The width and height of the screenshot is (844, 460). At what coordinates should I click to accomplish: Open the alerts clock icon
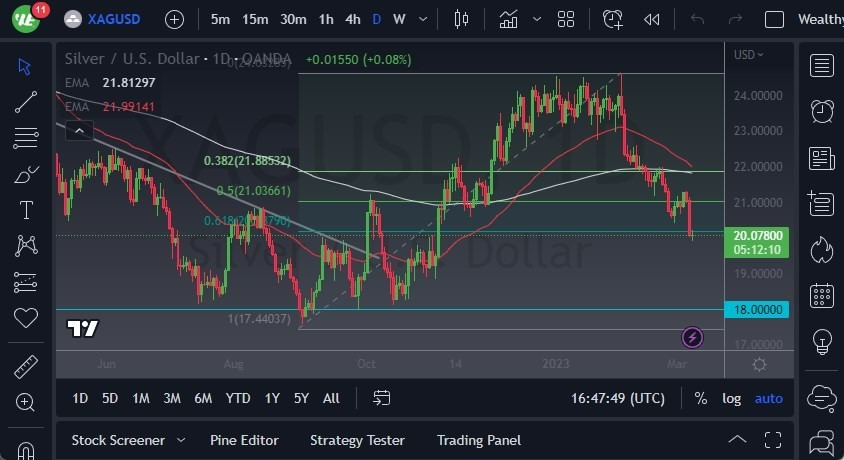coord(822,111)
